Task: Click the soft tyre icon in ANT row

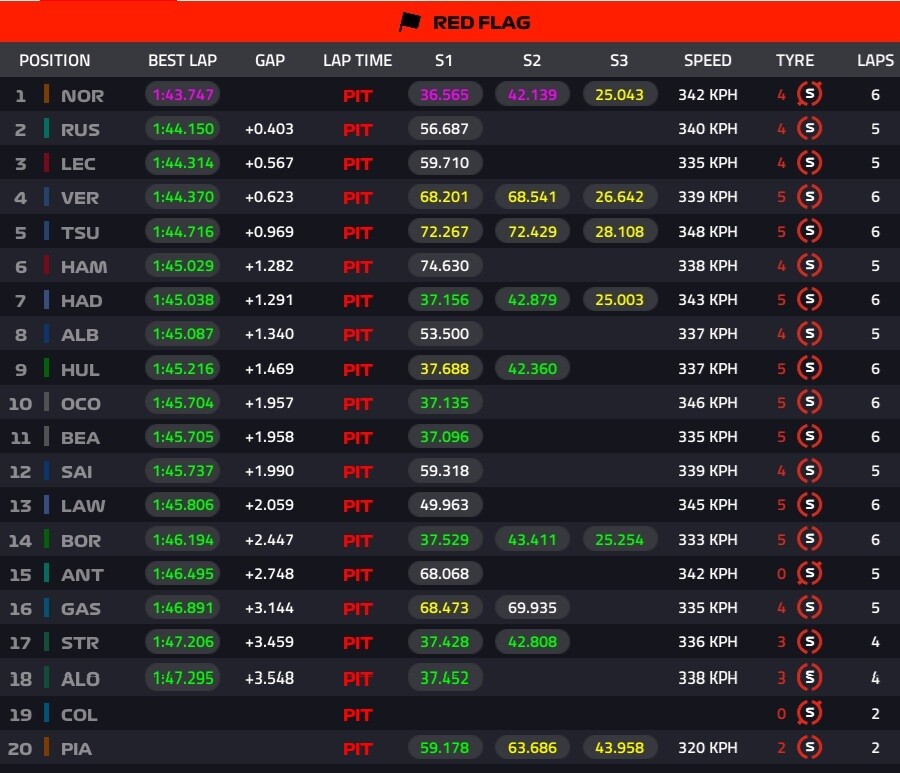Action: [809, 573]
